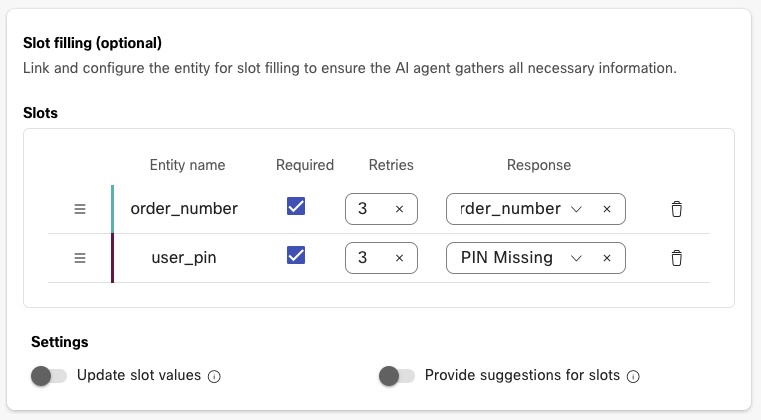The width and height of the screenshot is (761, 420).
Task: Enable the Update slot values toggle
Action: [48, 376]
